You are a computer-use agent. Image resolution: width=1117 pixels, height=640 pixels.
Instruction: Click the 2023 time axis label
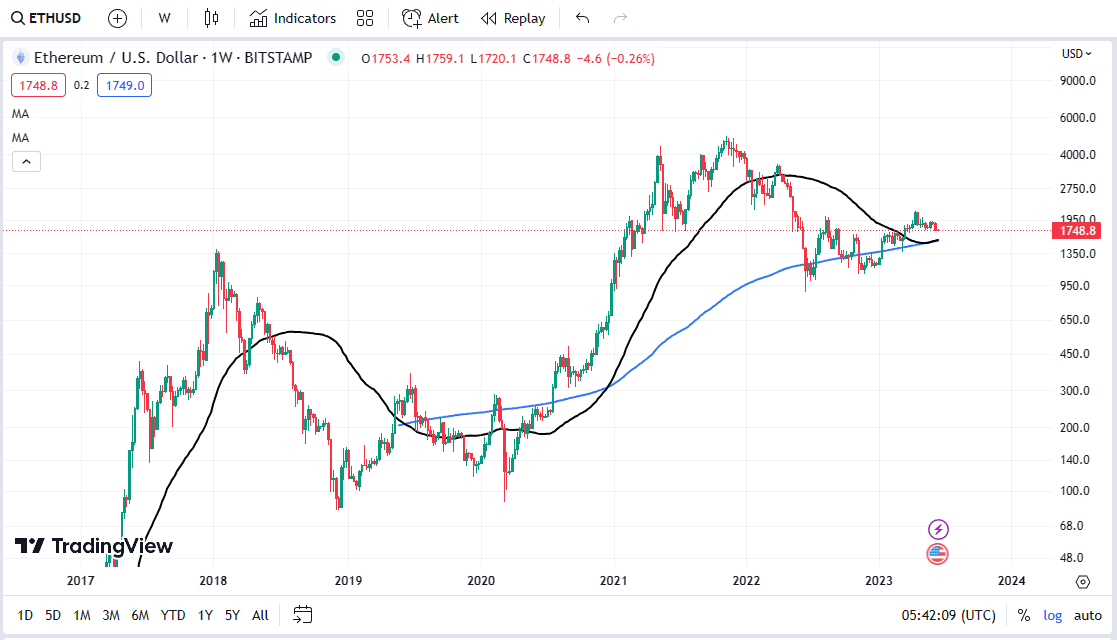(878, 580)
